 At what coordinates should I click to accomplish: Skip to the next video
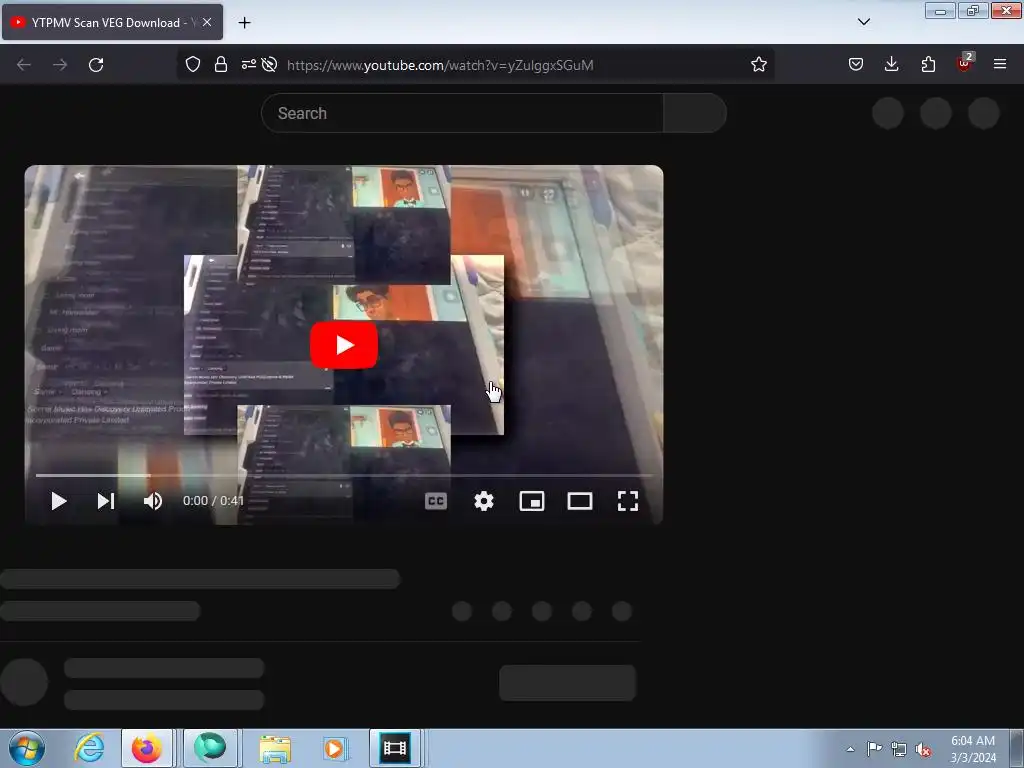tap(106, 501)
